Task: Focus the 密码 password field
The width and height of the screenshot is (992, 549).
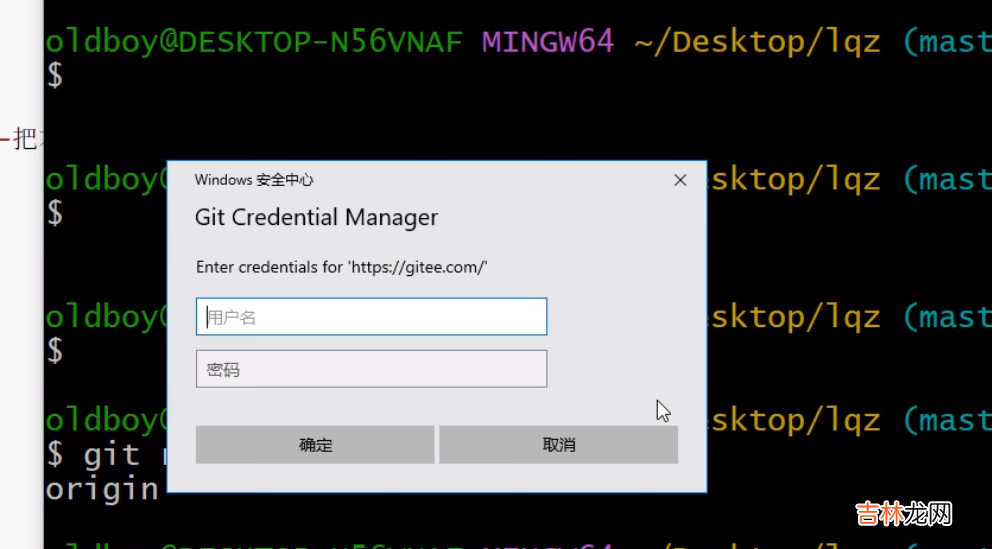Action: coord(371,369)
